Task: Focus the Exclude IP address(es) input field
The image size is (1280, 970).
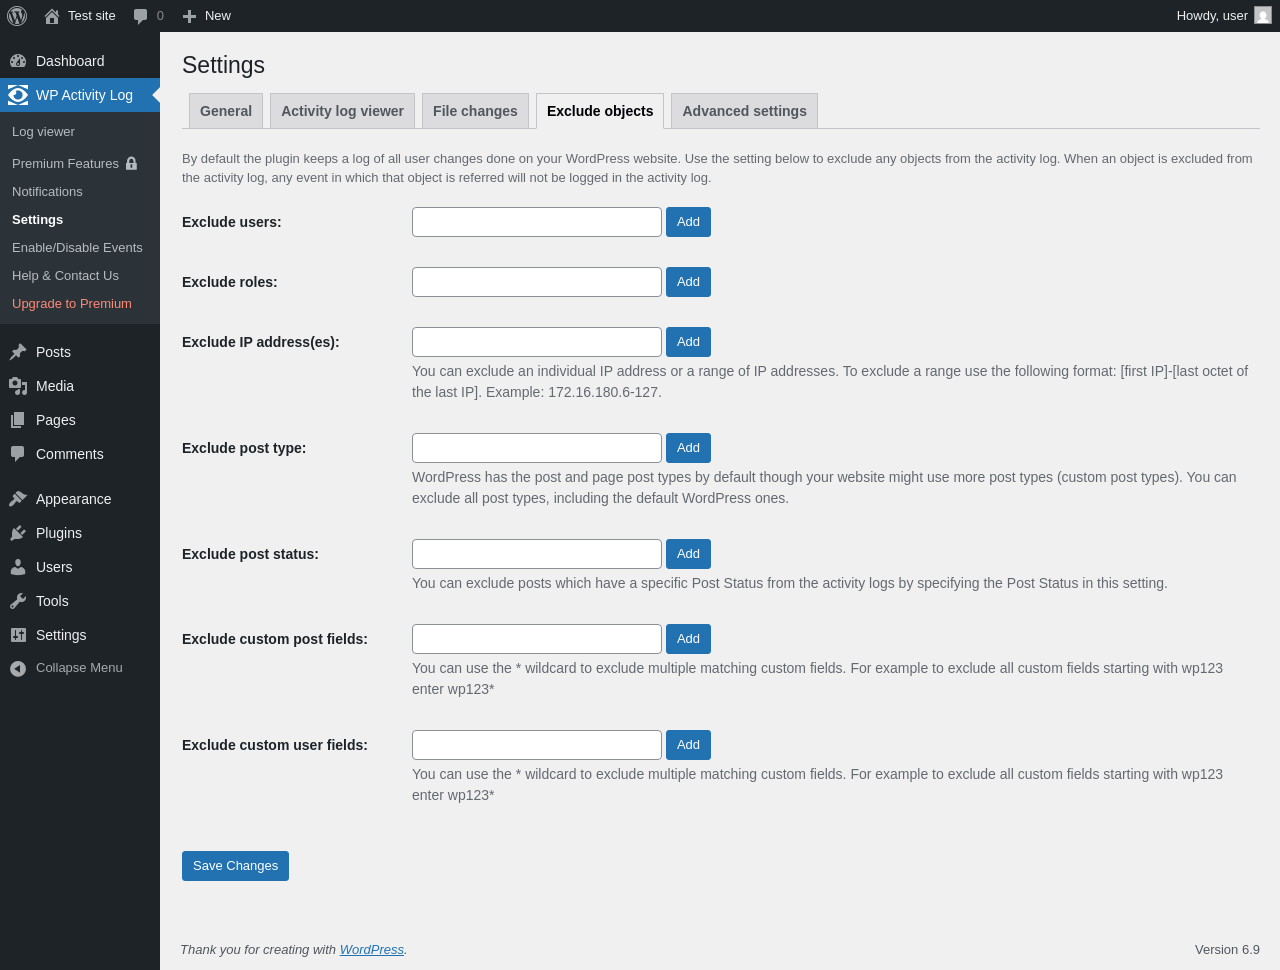Action: [537, 342]
